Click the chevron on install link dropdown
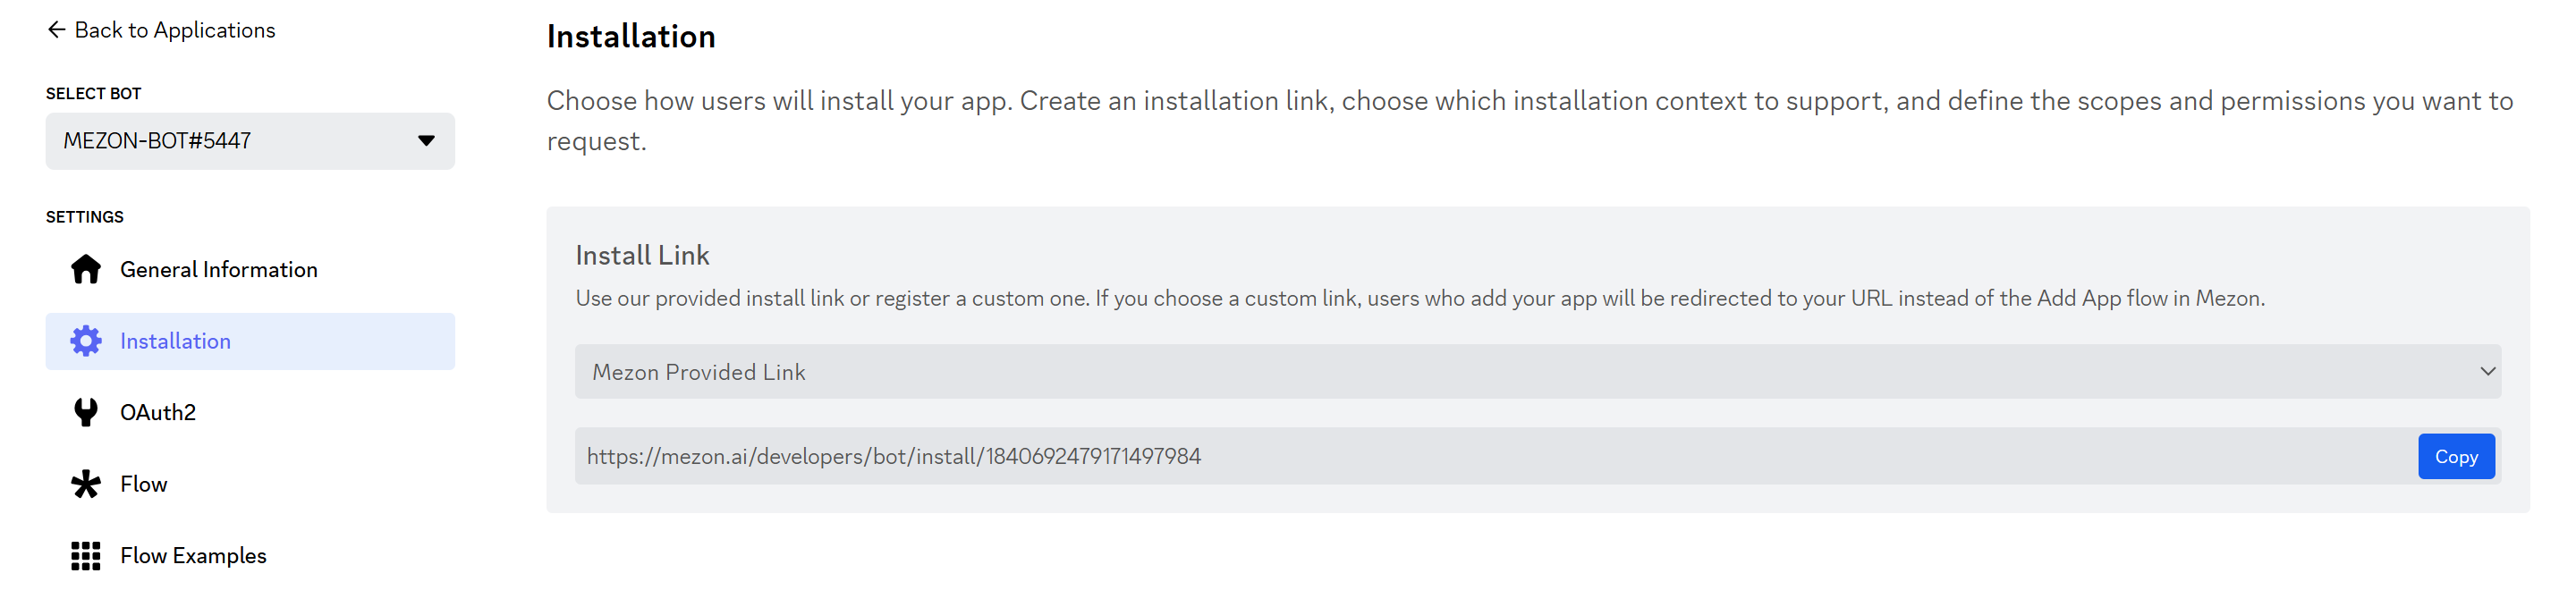 (x=2487, y=372)
